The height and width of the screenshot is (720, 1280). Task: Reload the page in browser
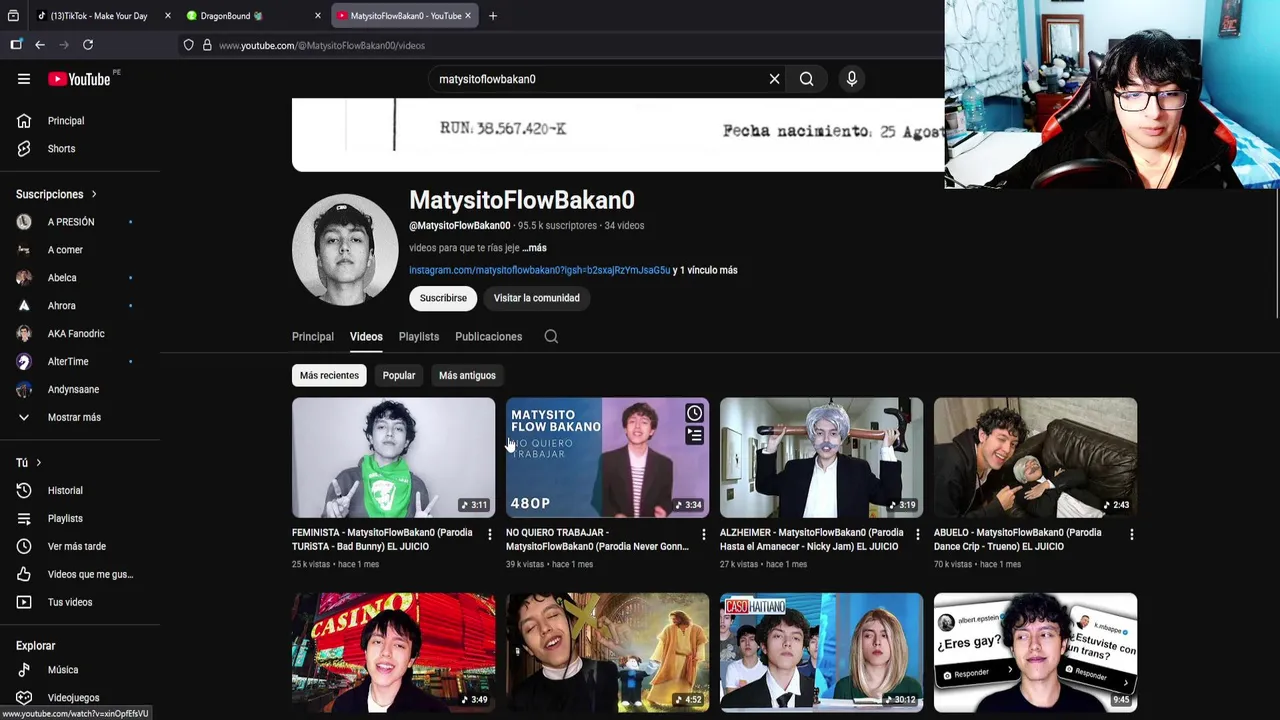(x=88, y=45)
